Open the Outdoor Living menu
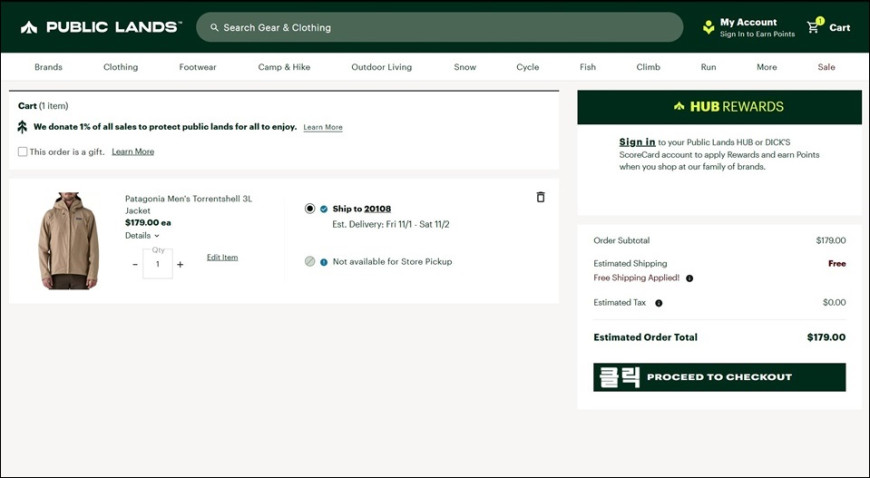Viewport: 870px width, 478px height. tap(382, 67)
